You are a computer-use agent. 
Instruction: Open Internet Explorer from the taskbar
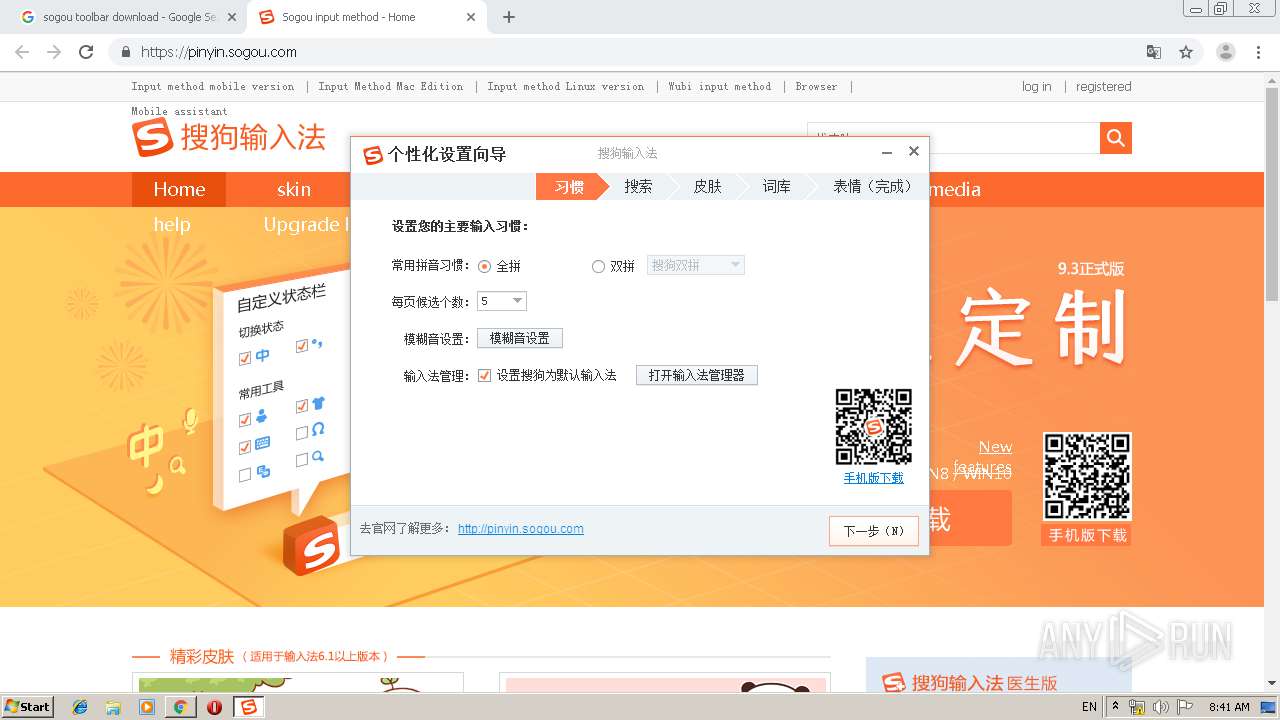pyautogui.click(x=80, y=707)
